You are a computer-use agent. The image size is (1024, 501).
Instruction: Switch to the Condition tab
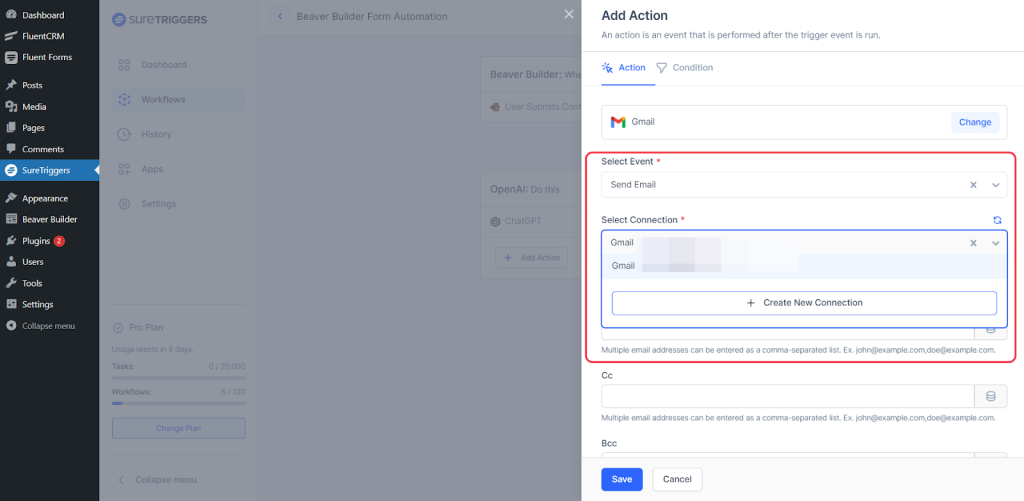685,68
